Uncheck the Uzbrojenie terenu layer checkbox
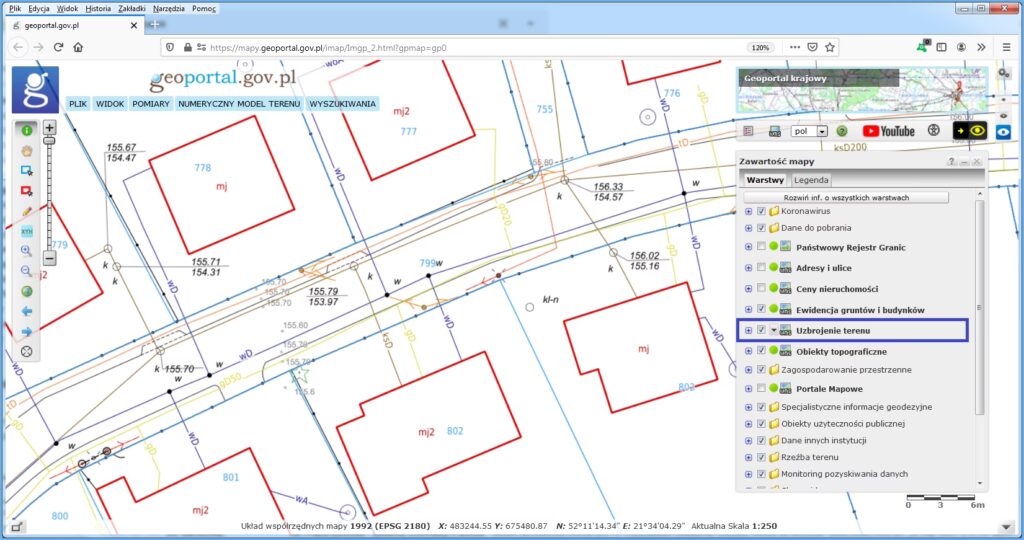1024x540 pixels. coord(762,330)
